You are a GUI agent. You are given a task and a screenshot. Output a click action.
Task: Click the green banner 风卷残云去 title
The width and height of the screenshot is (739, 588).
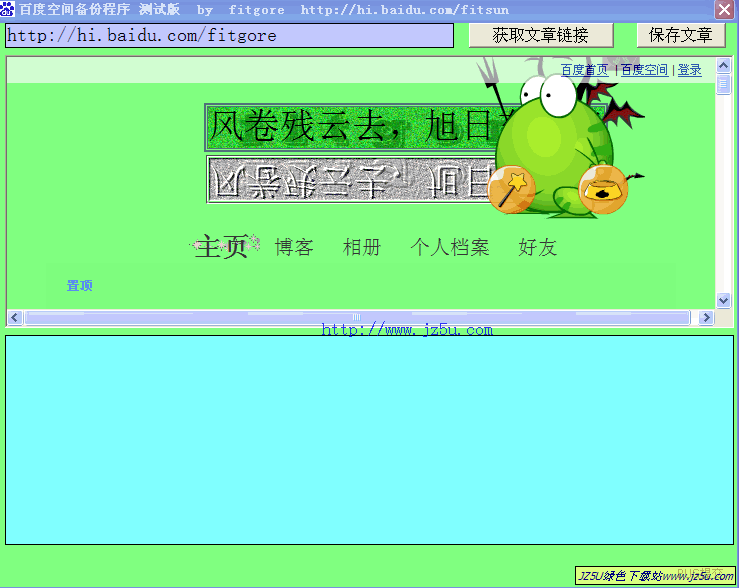[351, 127]
